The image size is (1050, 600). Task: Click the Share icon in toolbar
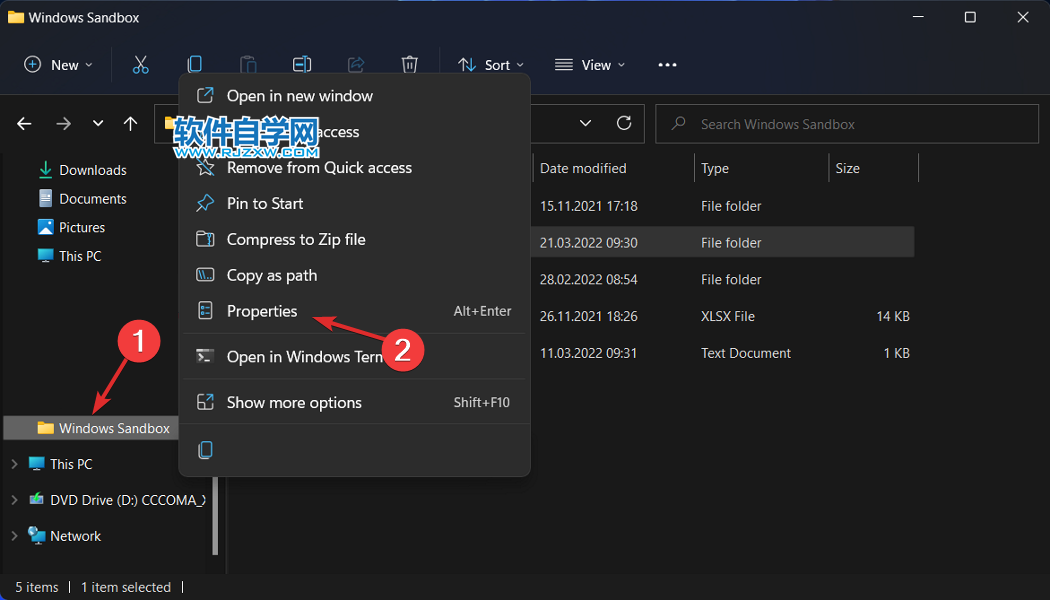pyautogui.click(x=356, y=65)
